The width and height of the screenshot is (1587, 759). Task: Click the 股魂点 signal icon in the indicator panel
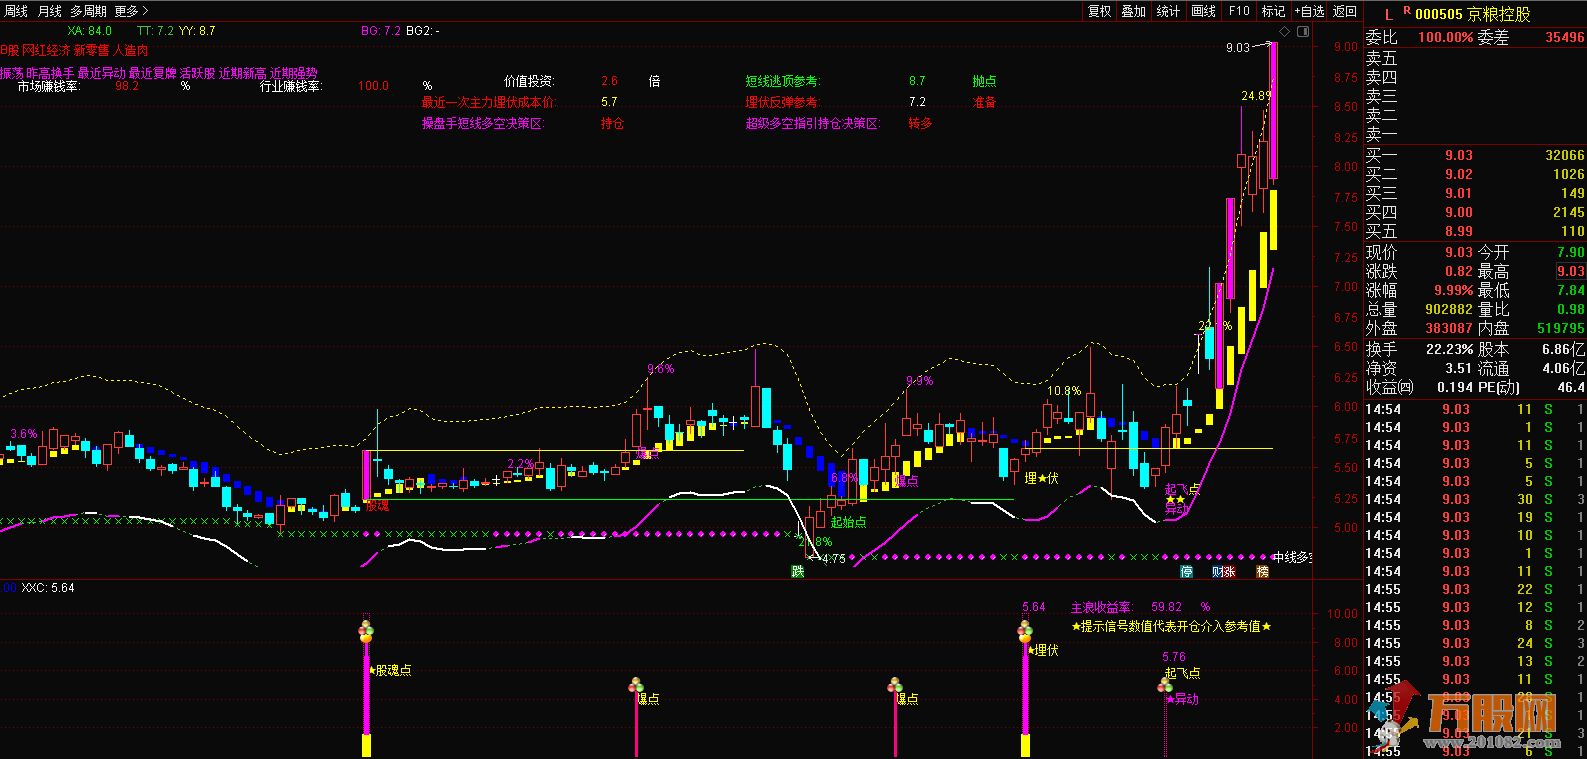[x=366, y=631]
